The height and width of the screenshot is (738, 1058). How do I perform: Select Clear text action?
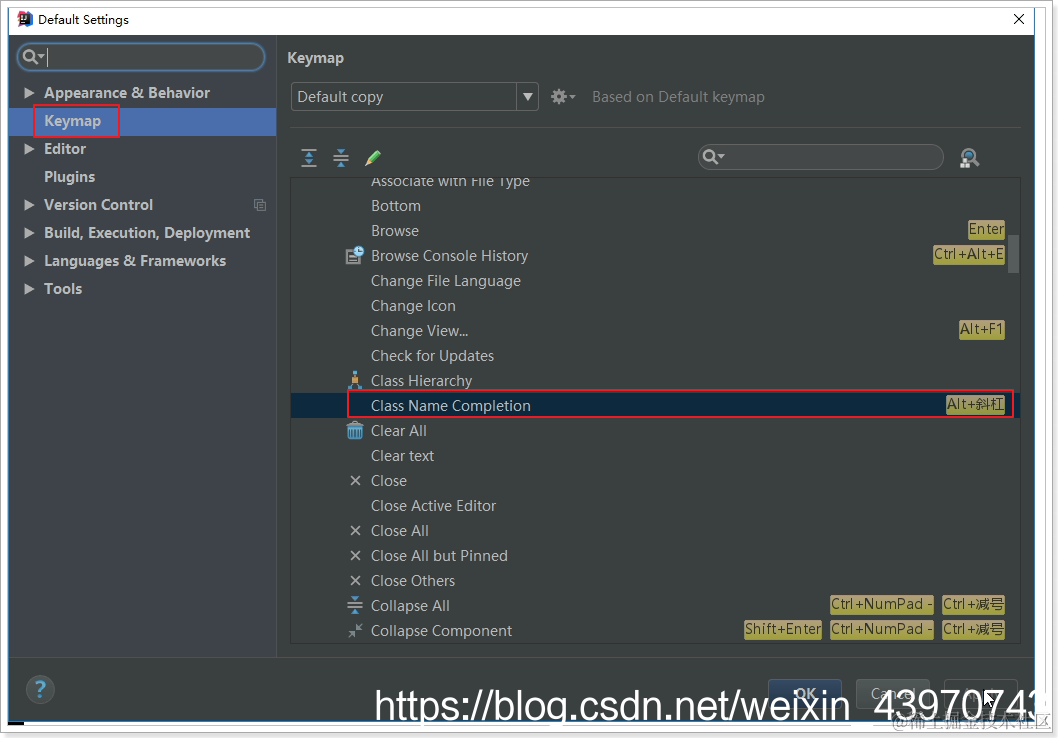pyautogui.click(x=655, y=455)
